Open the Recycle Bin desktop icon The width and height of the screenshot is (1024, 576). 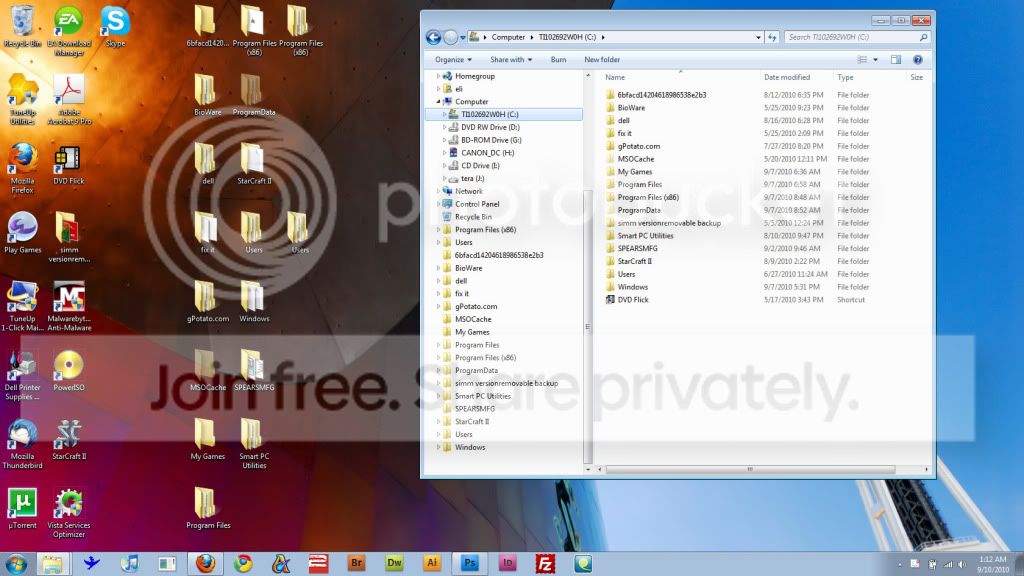click(22, 26)
